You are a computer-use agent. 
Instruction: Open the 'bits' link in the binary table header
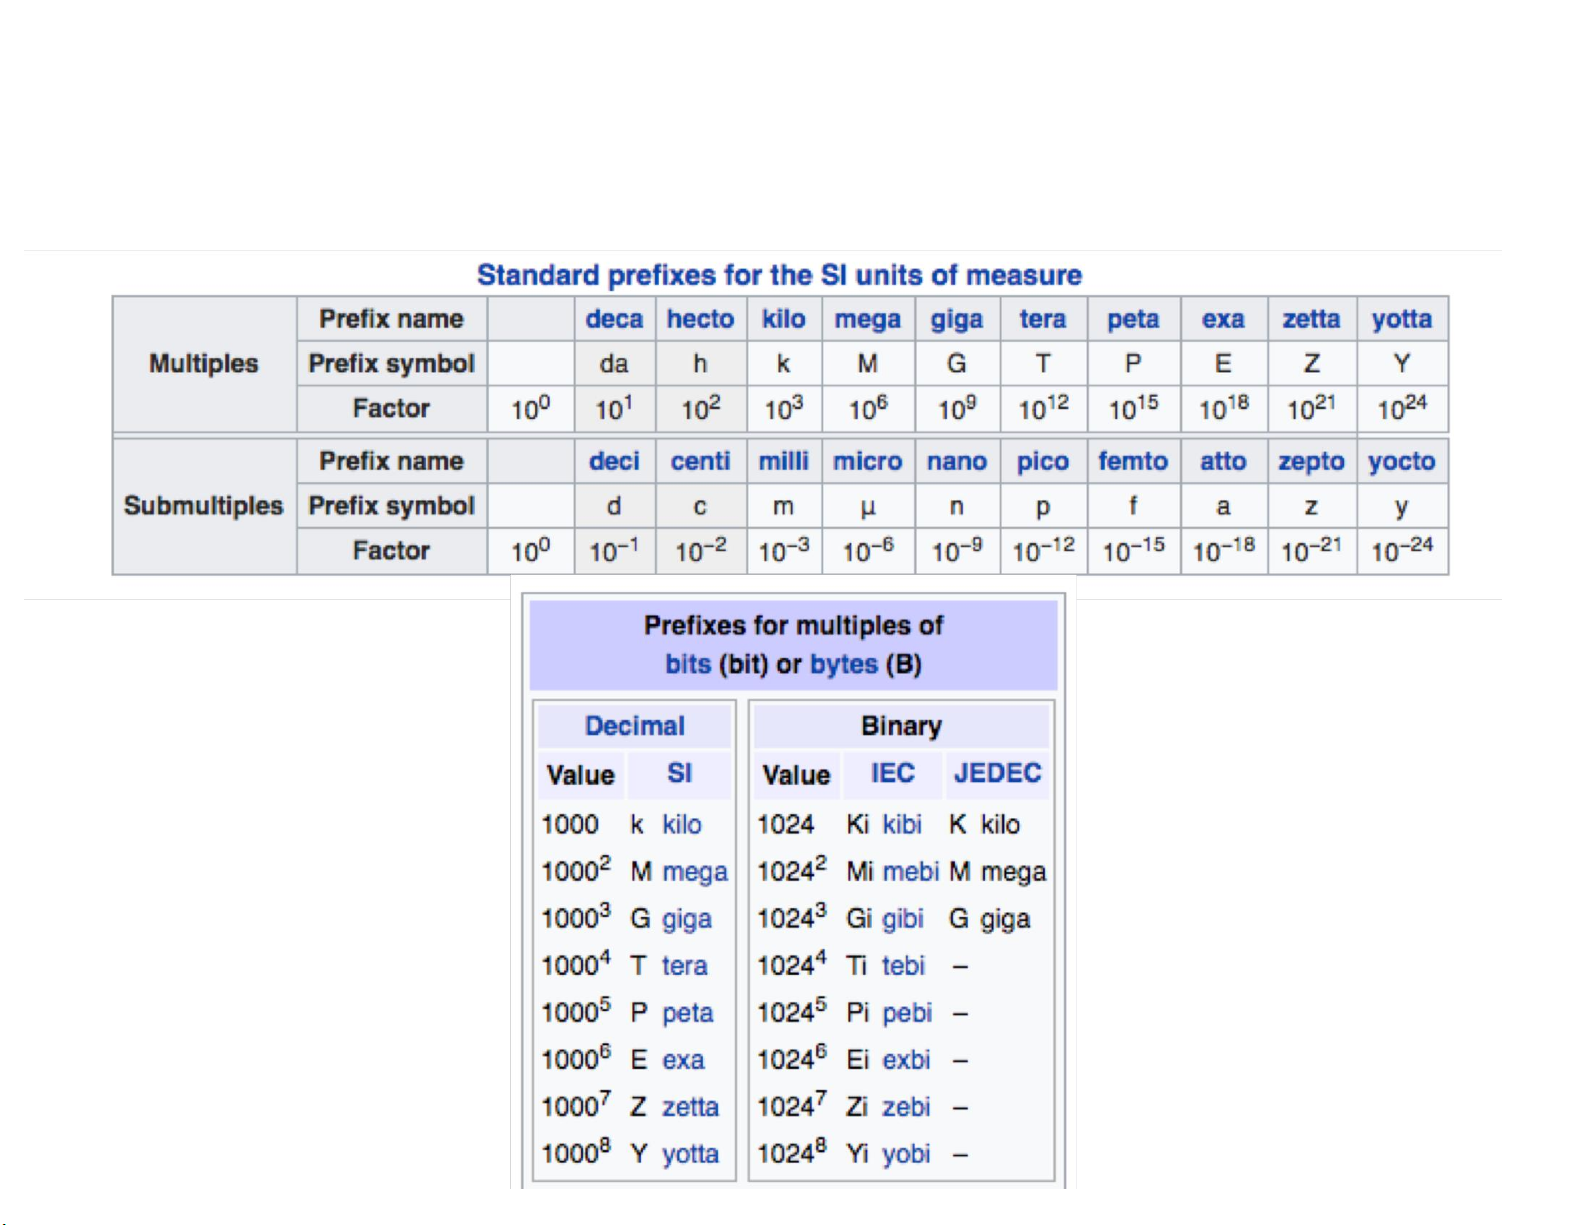(688, 664)
